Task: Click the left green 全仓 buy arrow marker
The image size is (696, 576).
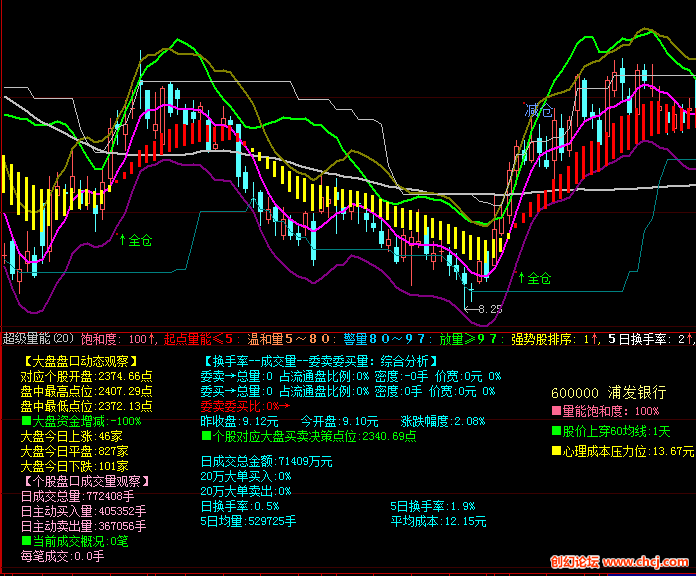Action: click(137, 240)
